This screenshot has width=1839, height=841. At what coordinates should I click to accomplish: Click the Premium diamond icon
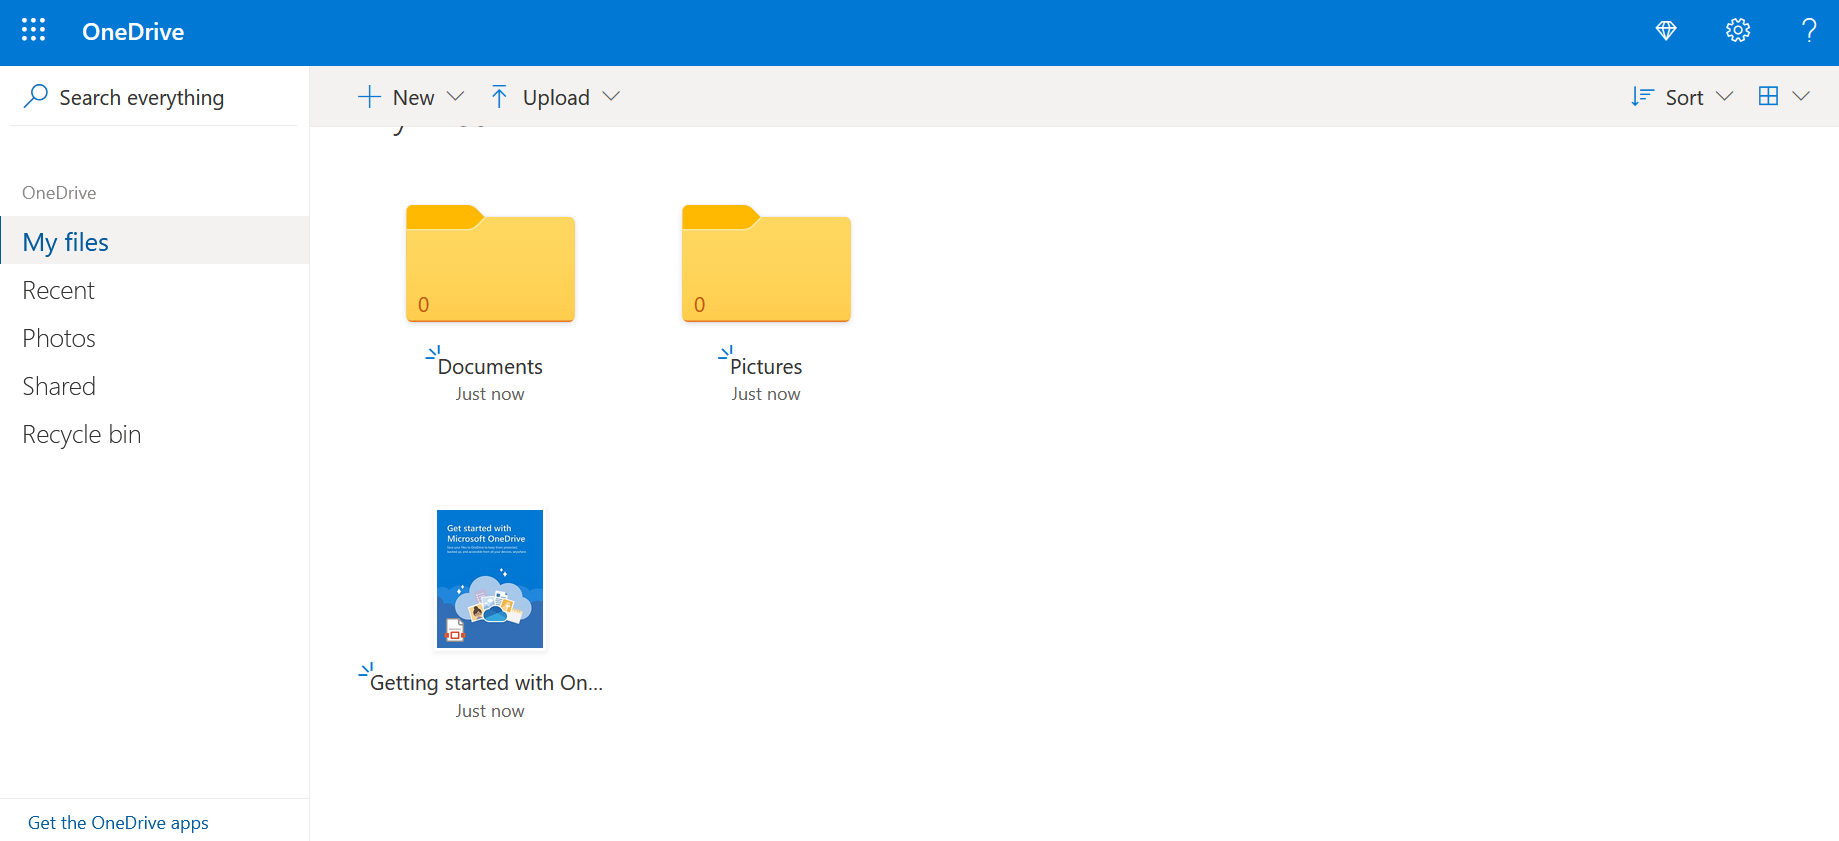point(1666,31)
